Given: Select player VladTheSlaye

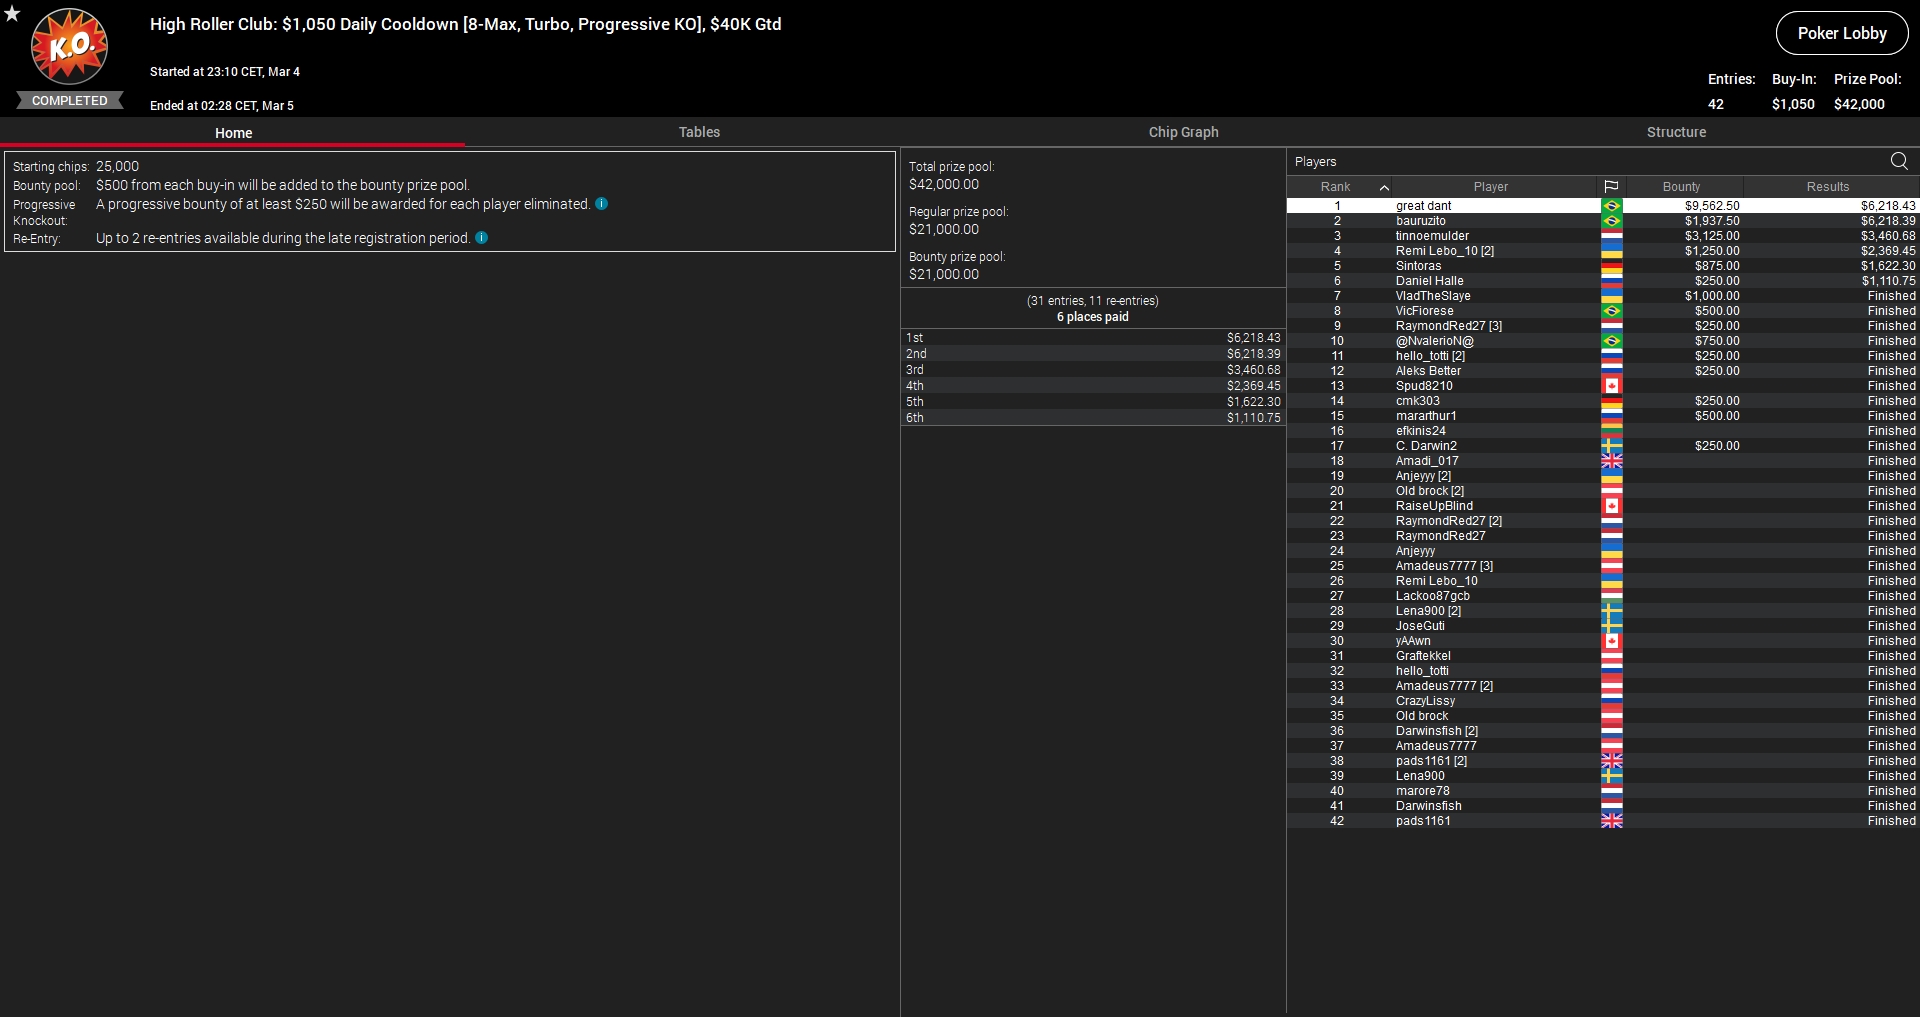Looking at the screenshot, I should click(1602, 296).
